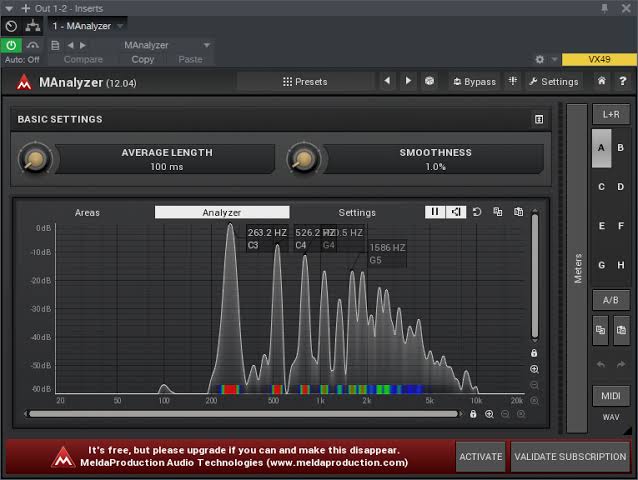
Task: Click the WAV export label
Action: tap(611, 417)
